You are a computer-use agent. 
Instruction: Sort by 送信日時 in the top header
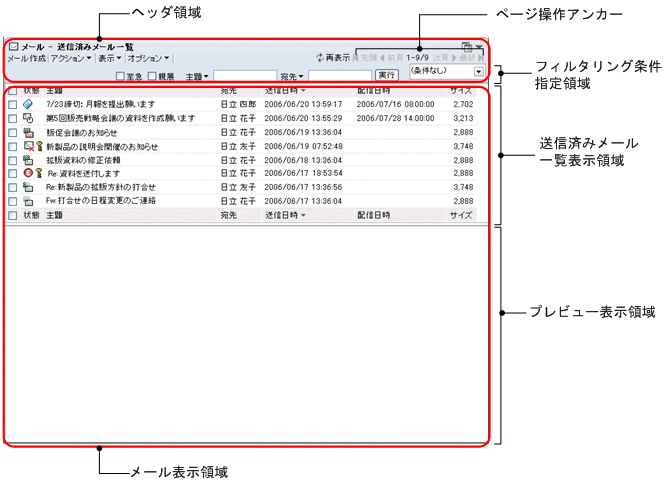(x=285, y=91)
